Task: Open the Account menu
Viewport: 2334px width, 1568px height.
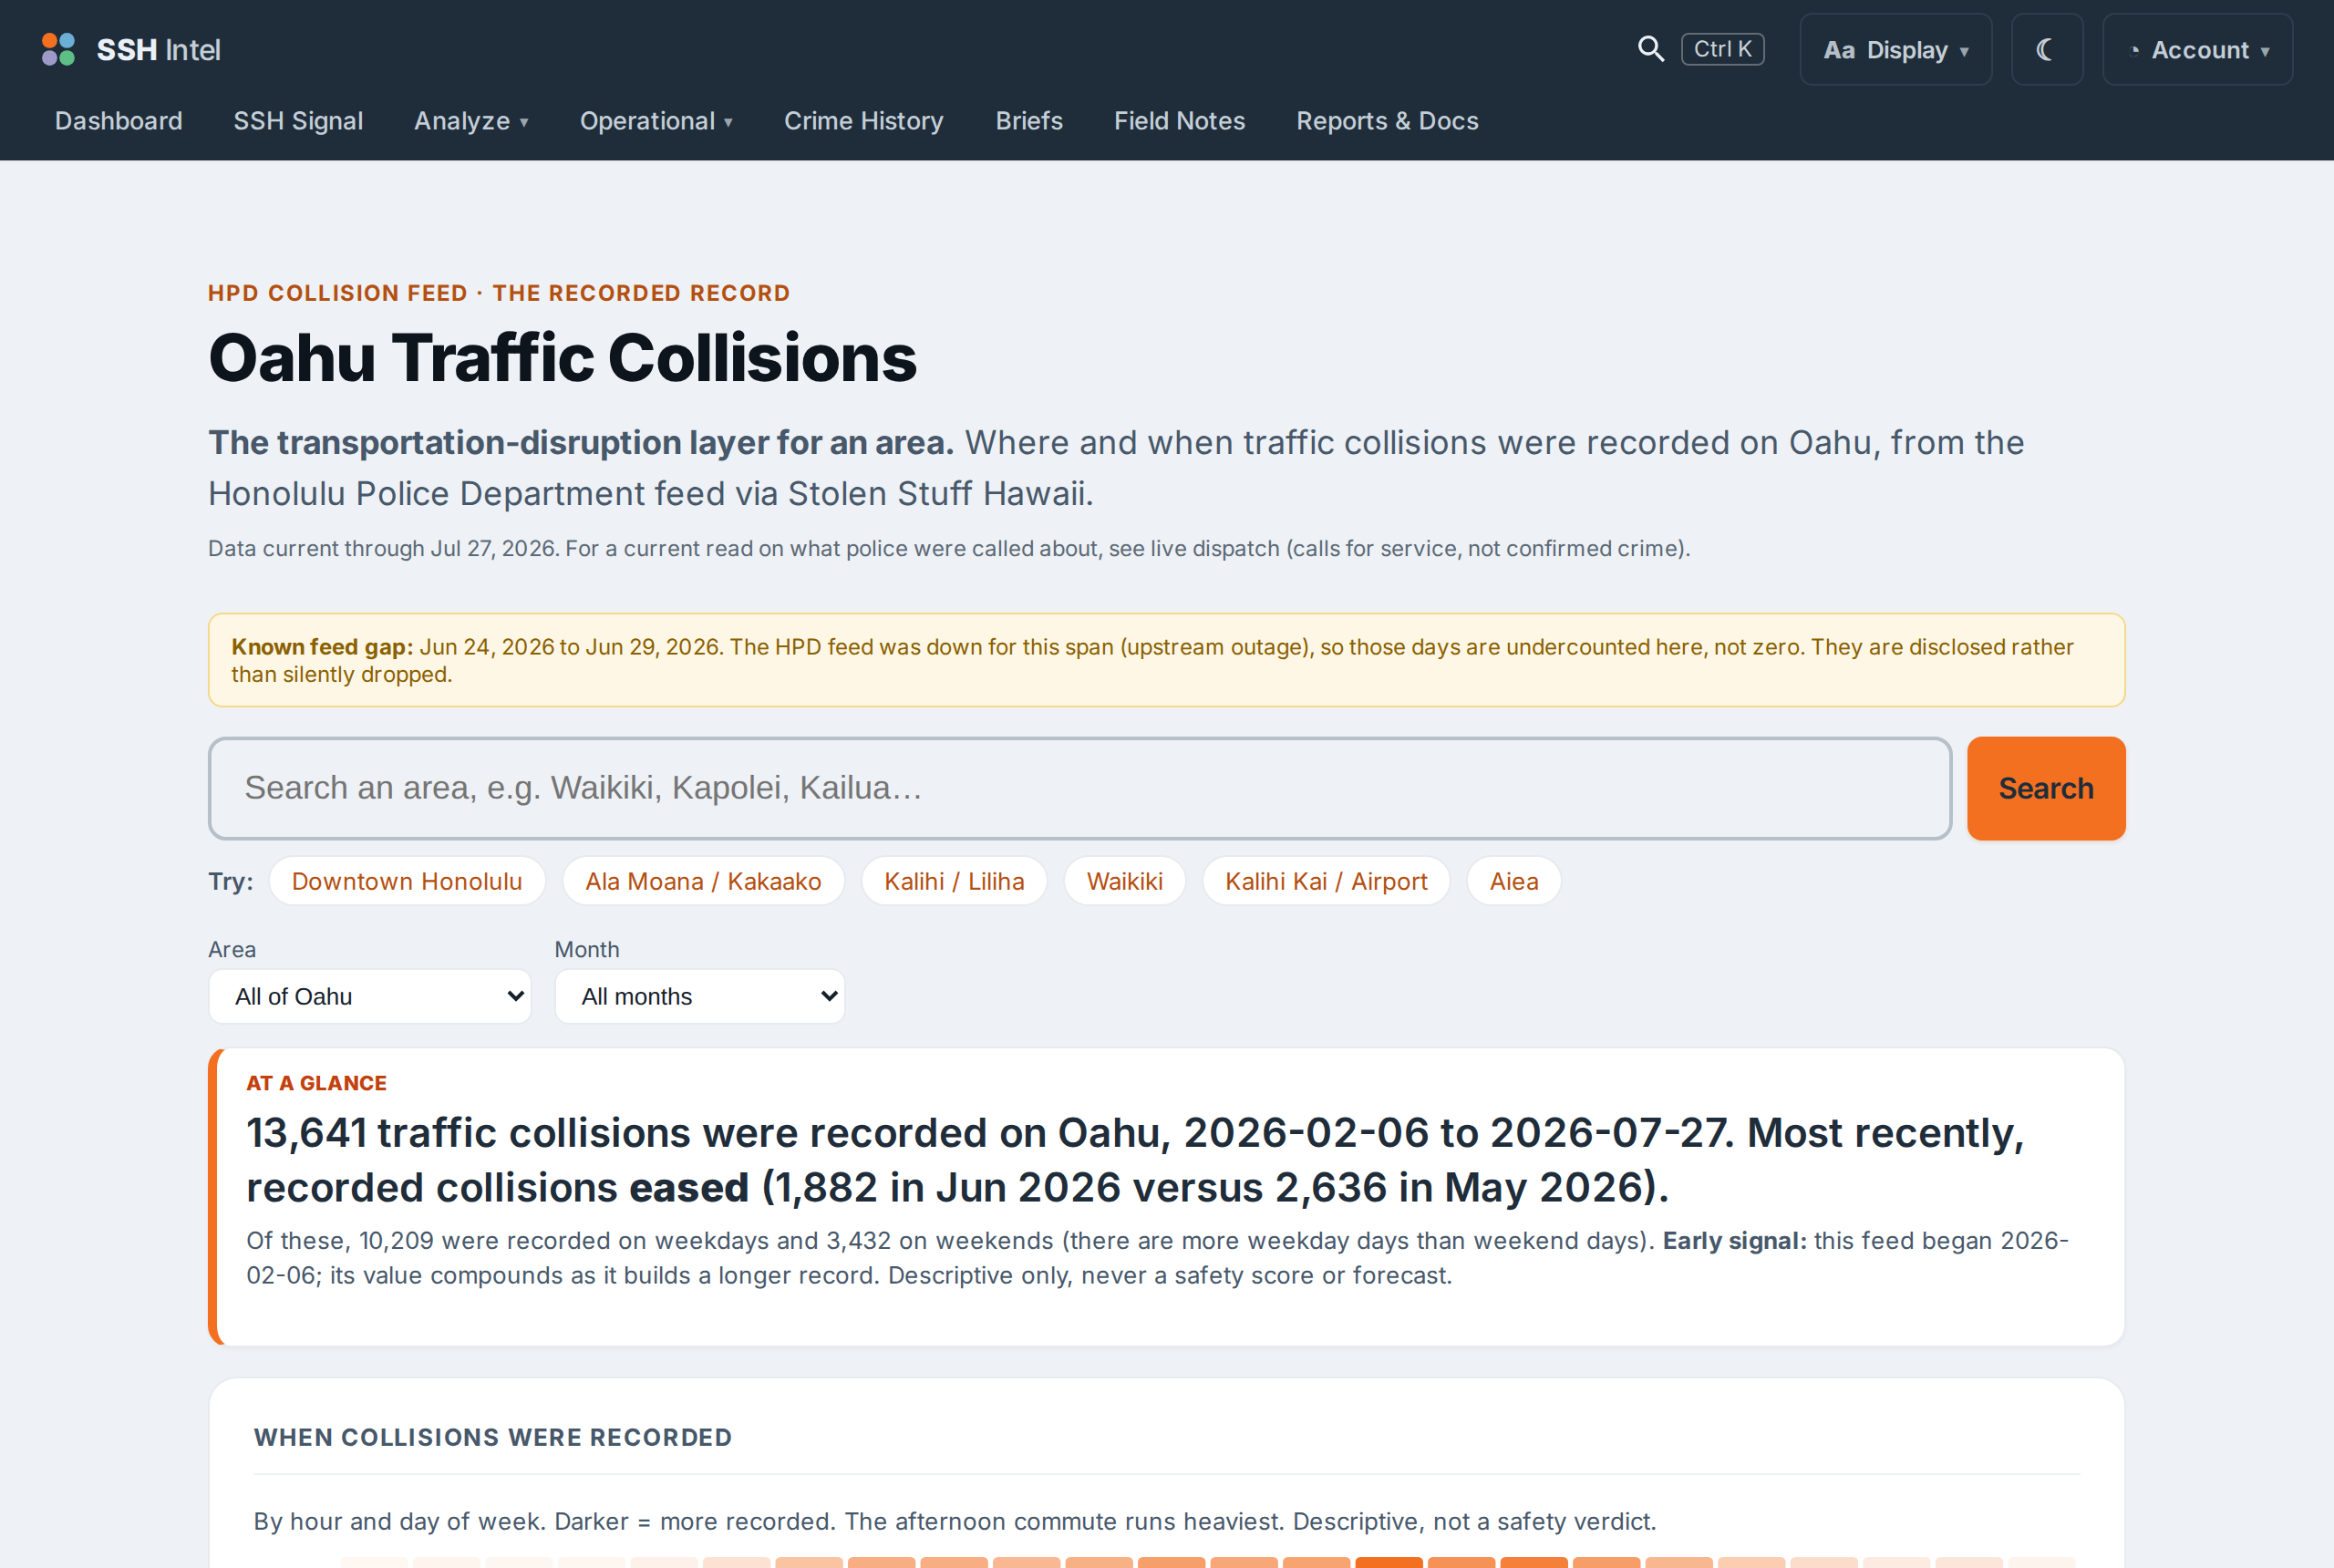Action: point(2197,49)
